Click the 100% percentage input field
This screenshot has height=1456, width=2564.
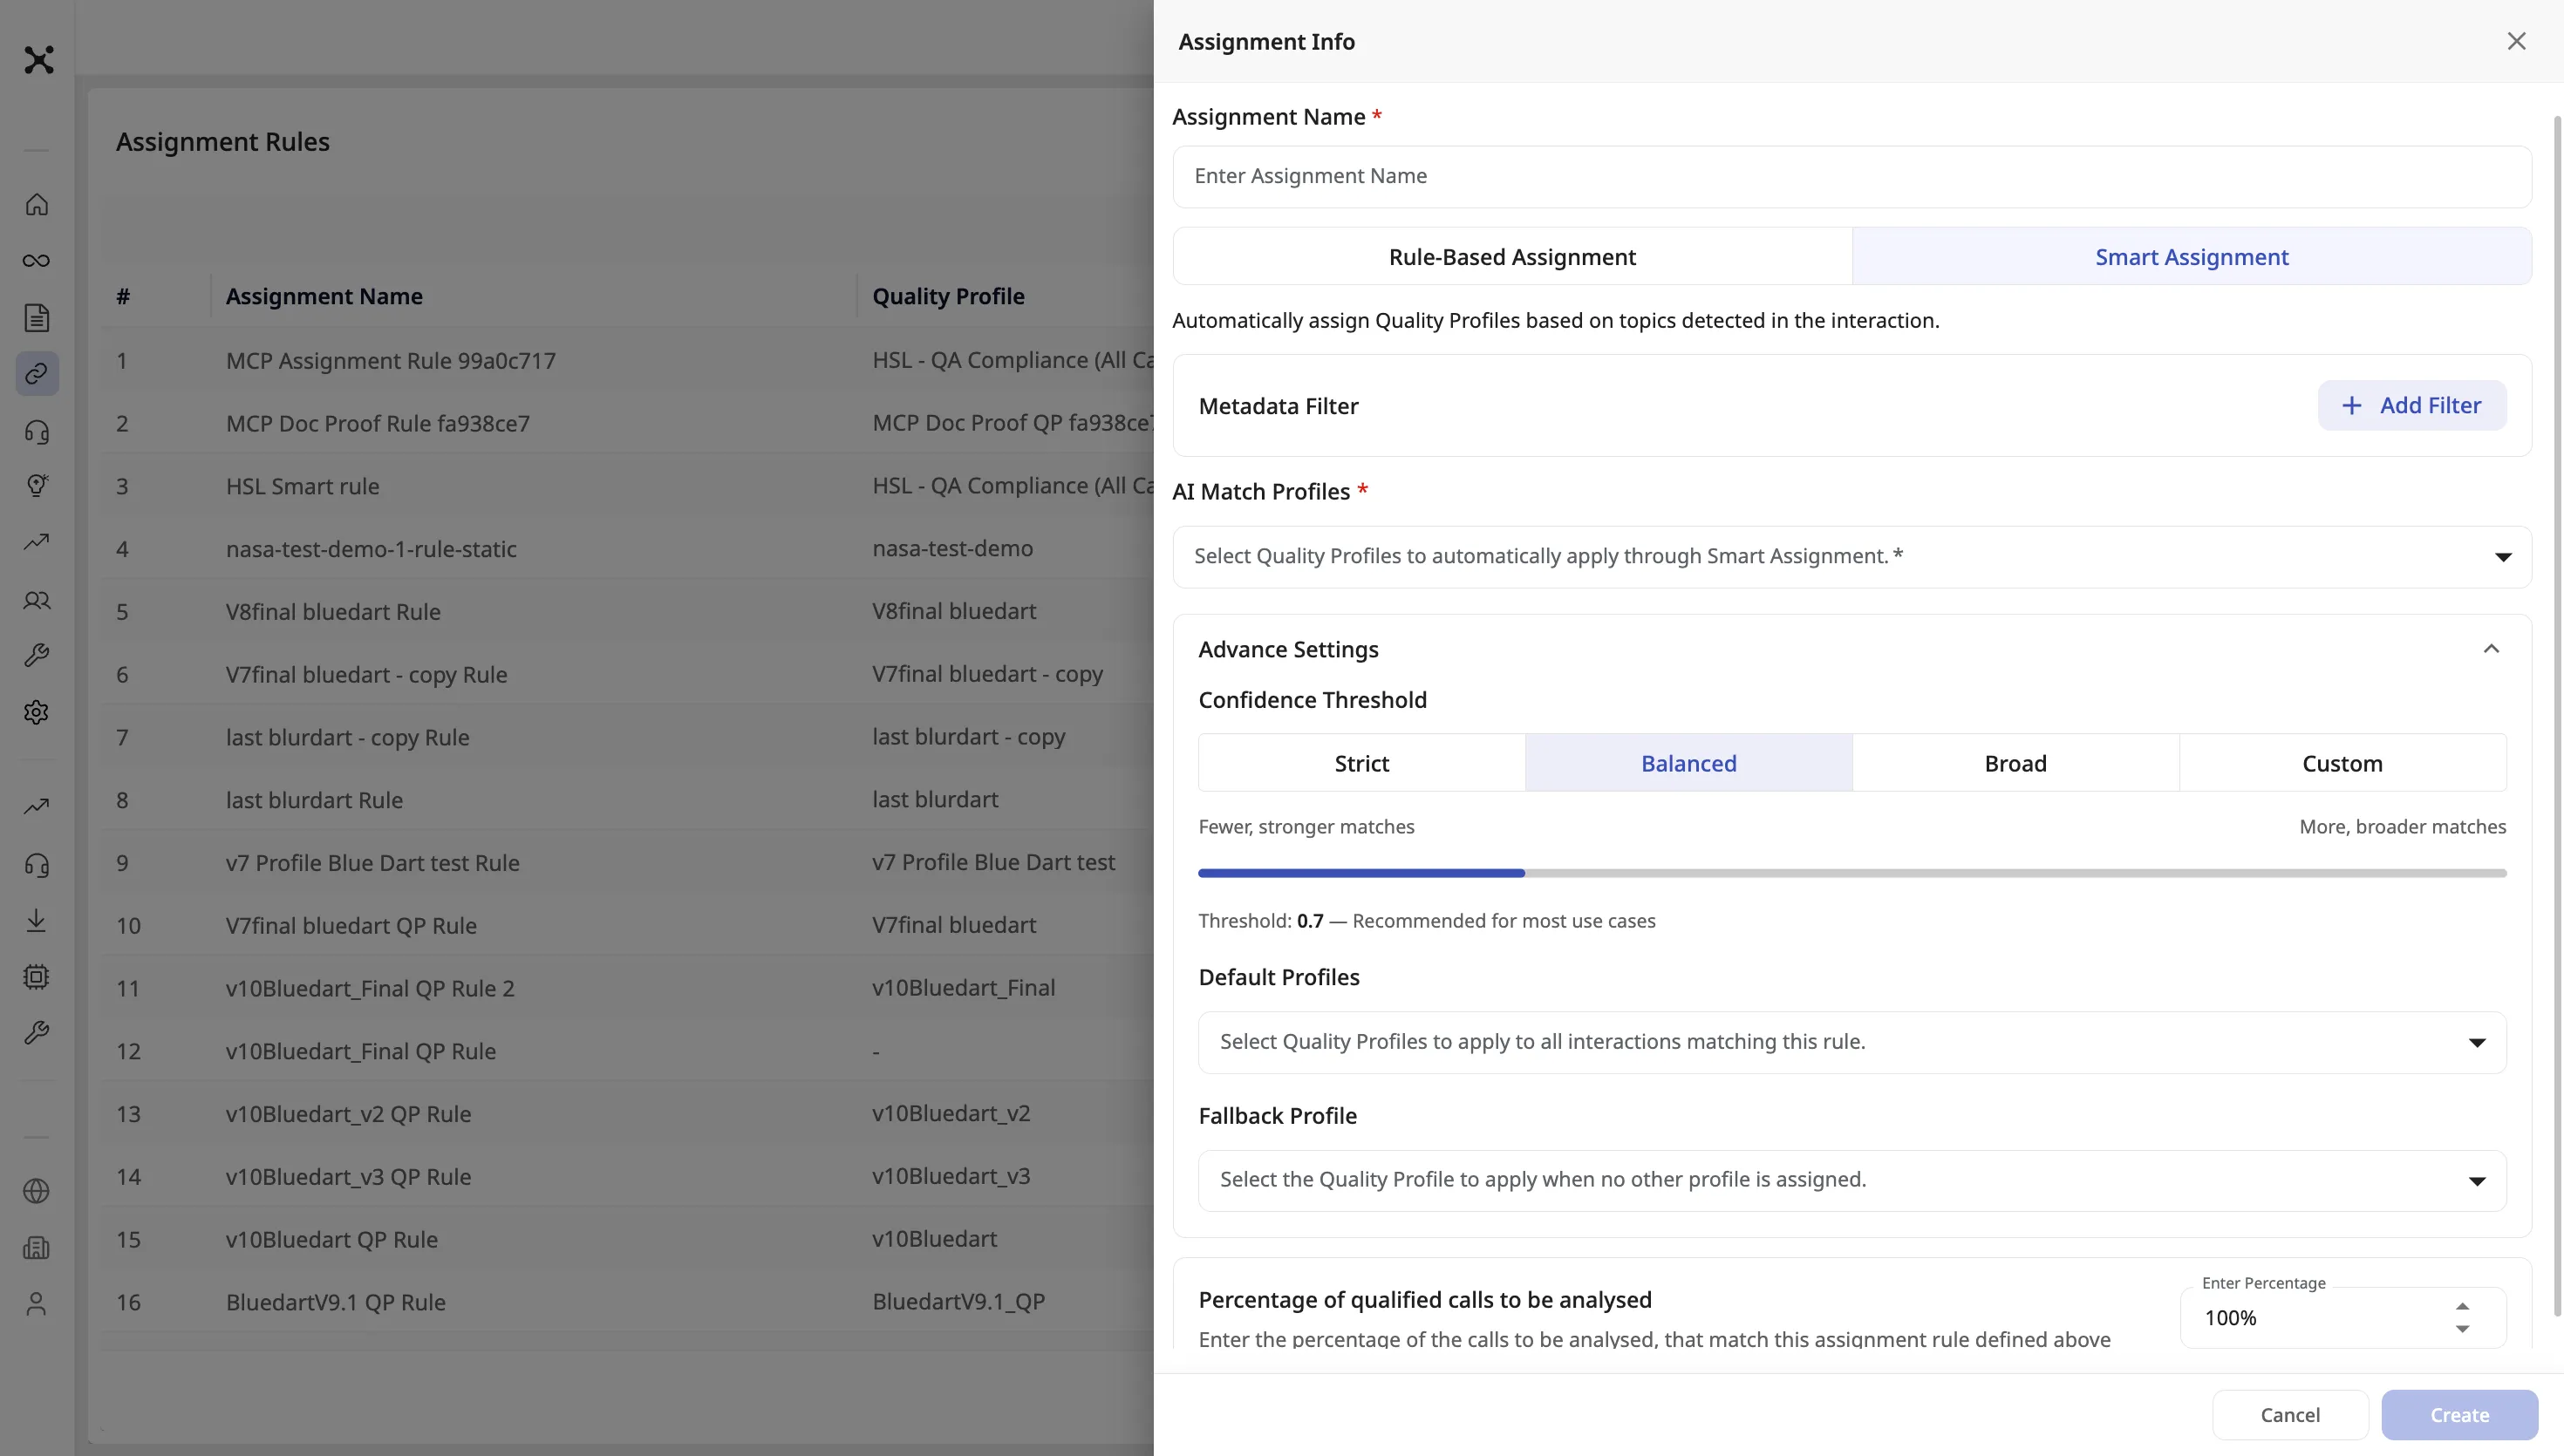click(x=2342, y=1318)
